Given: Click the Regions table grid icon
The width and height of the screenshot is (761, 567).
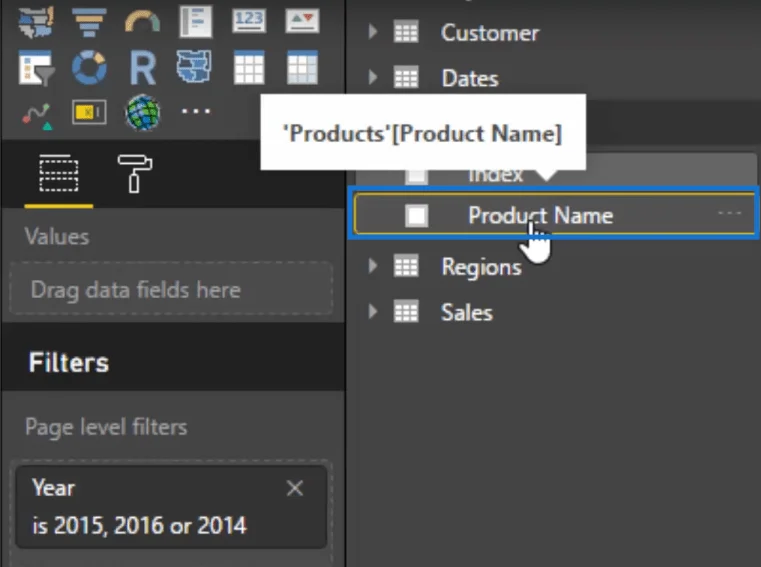Looking at the screenshot, I should pos(406,266).
